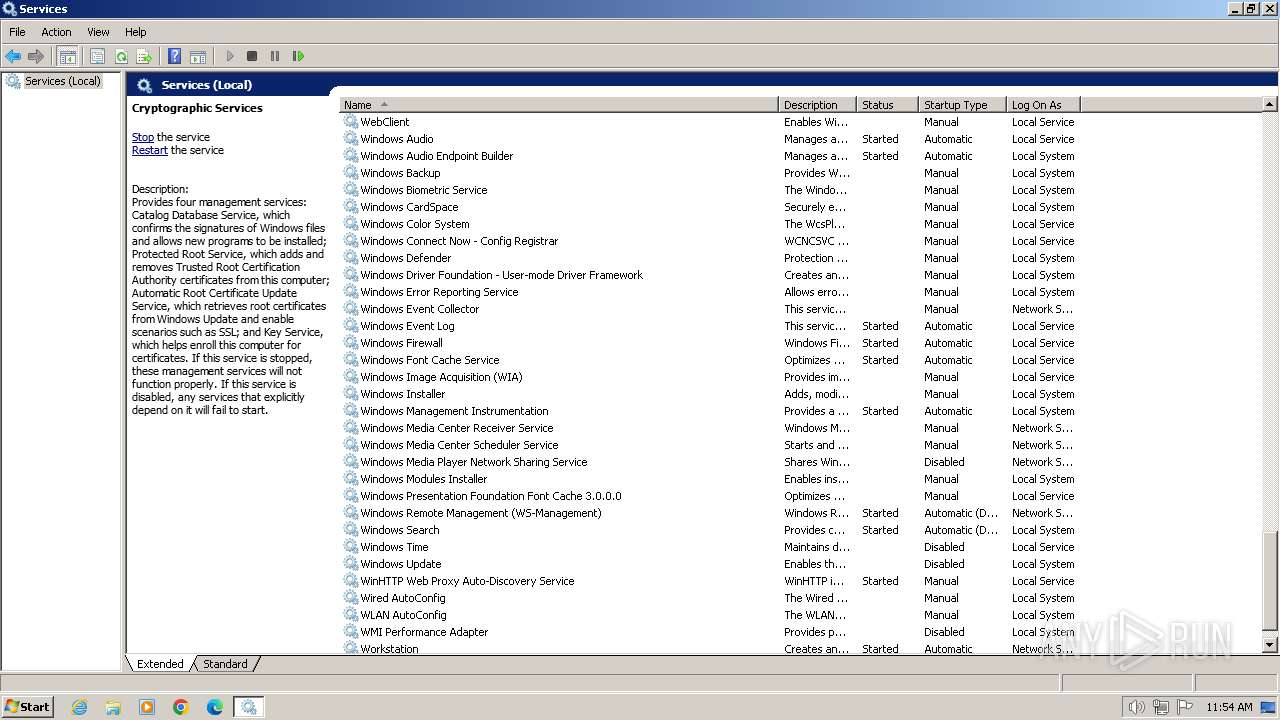Viewport: 1280px width, 720px height.
Task: Select the WLAN AutoConfig service
Action: pos(403,615)
